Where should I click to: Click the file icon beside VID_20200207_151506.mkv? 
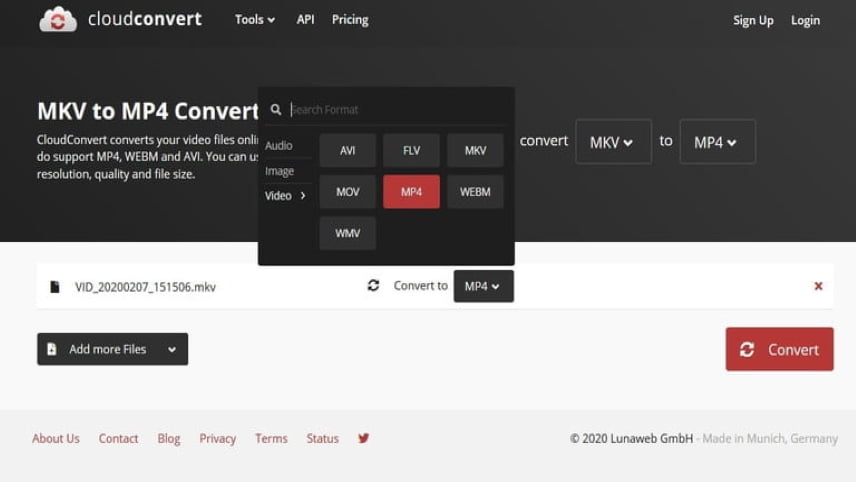pyautogui.click(x=55, y=287)
